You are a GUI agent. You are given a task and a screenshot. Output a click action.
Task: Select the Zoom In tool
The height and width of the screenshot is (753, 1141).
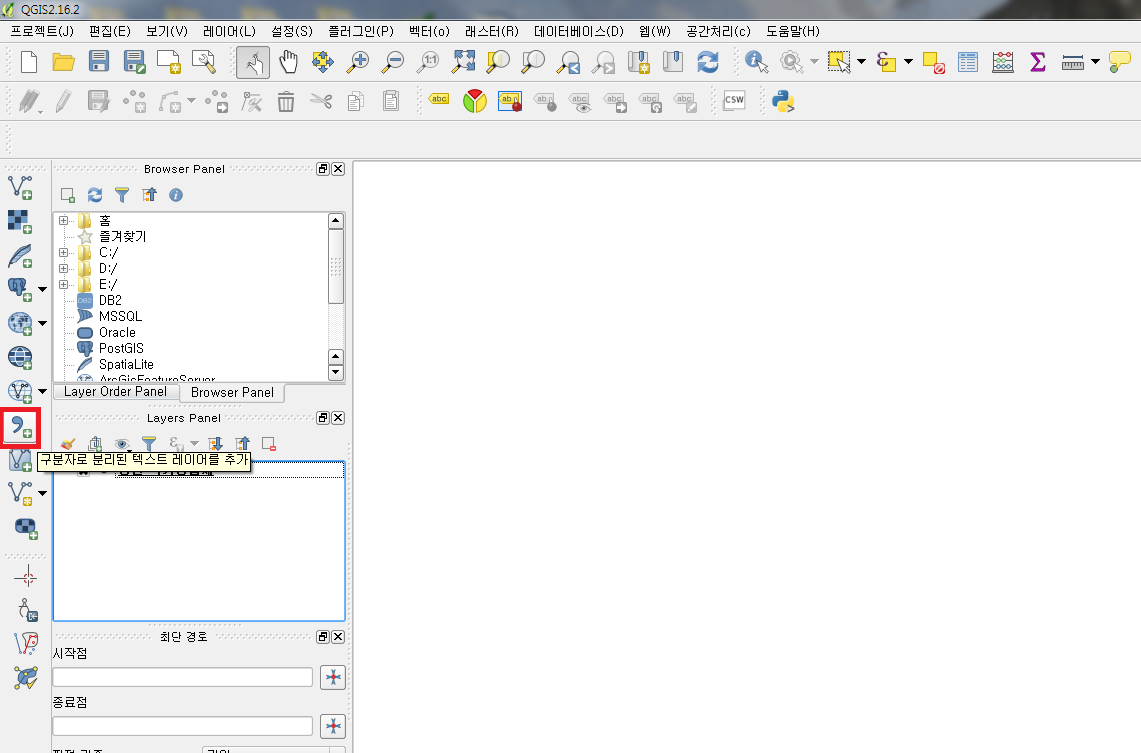tap(357, 62)
